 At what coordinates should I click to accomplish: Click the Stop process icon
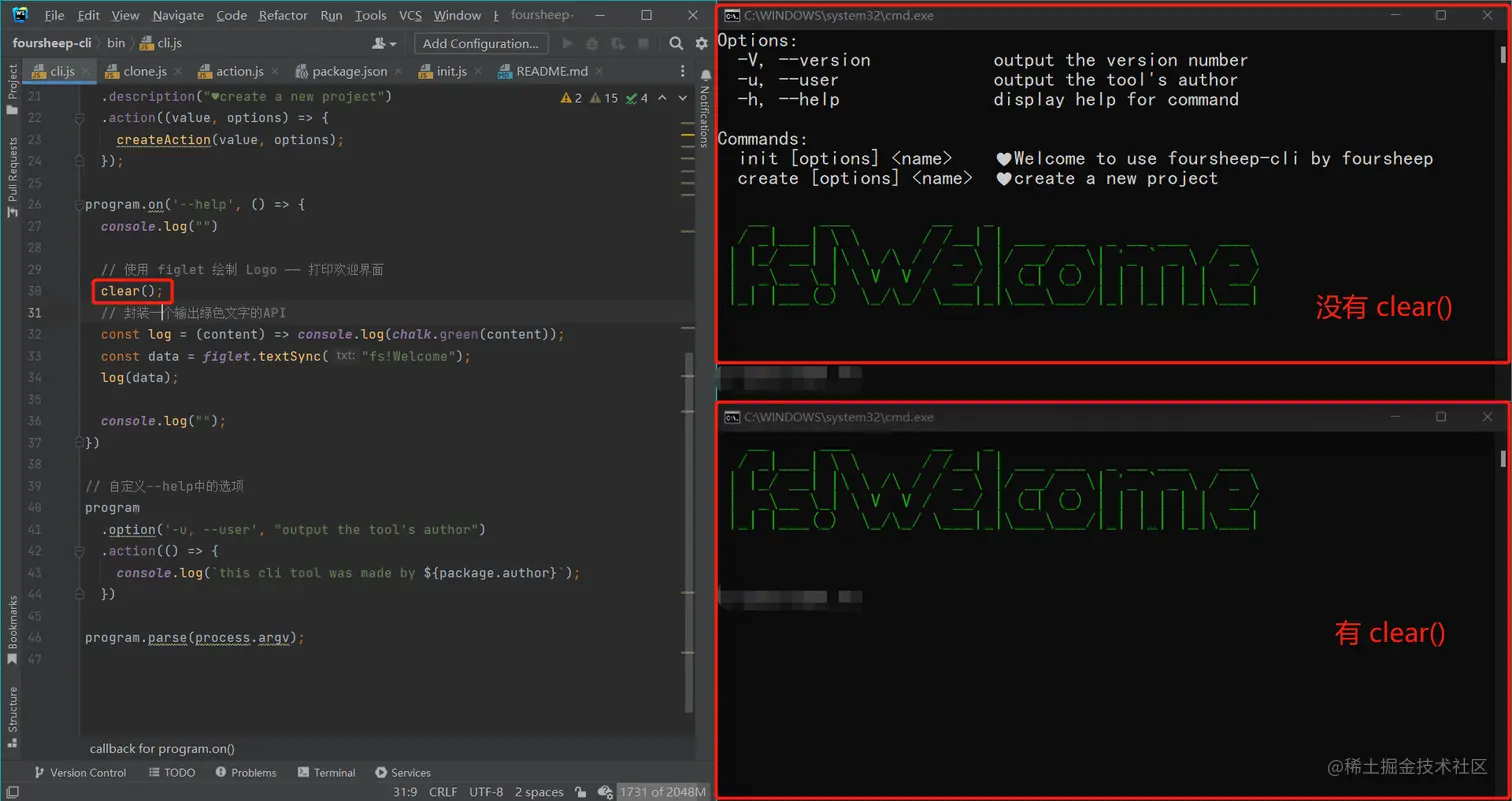pyautogui.click(x=643, y=44)
